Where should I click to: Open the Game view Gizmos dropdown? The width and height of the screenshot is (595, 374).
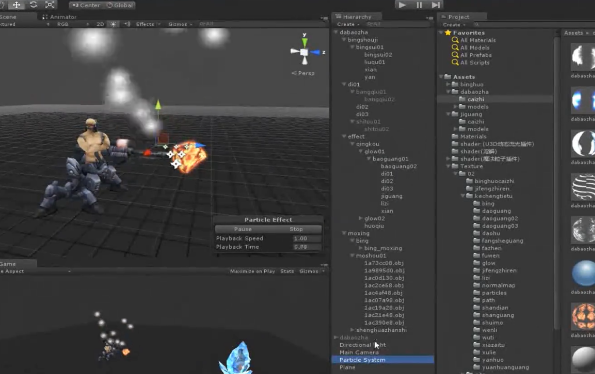pos(312,271)
